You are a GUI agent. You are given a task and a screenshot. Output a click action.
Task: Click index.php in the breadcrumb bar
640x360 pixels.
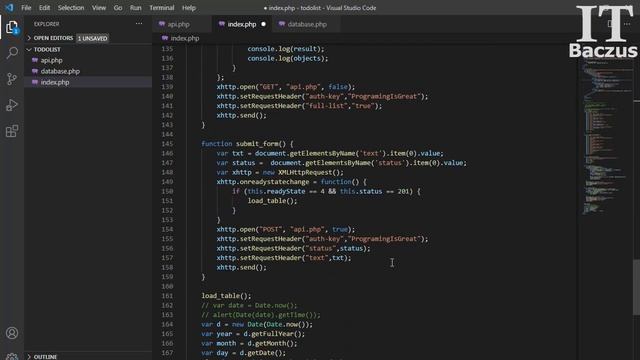(x=184, y=38)
